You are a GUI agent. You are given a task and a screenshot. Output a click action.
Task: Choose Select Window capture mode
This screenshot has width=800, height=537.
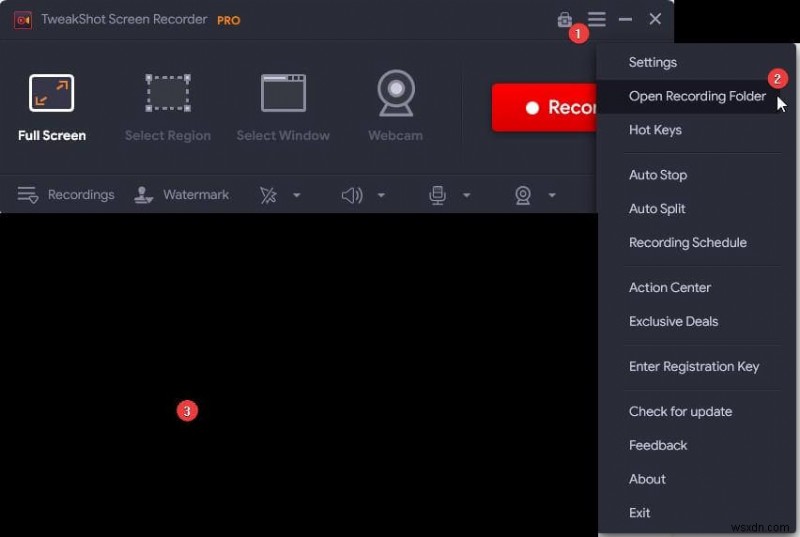pos(283,107)
